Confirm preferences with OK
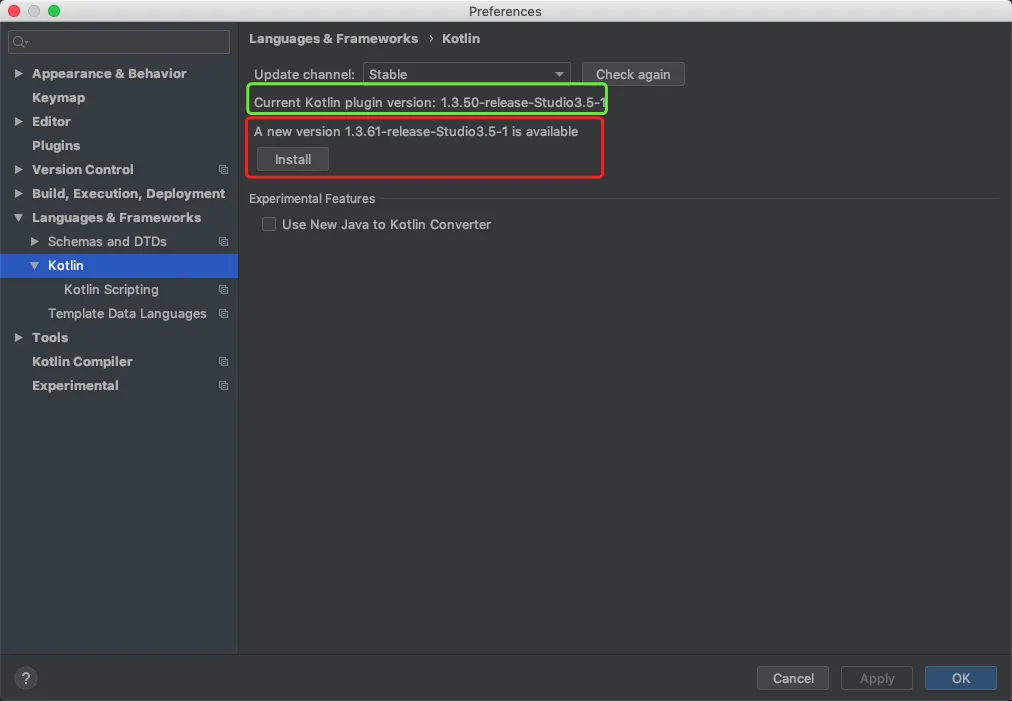1012x701 pixels. click(x=961, y=678)
